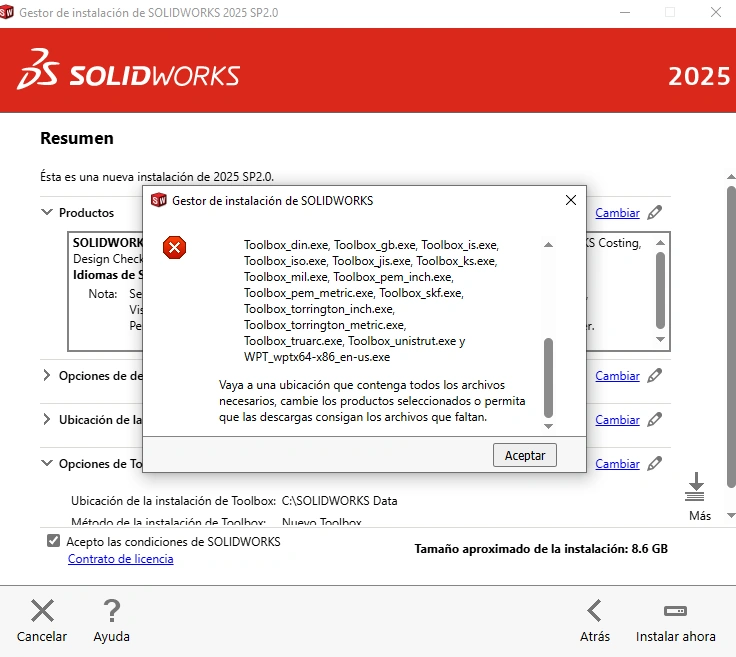Click Cambiar link for Productos

coord(617,213)
